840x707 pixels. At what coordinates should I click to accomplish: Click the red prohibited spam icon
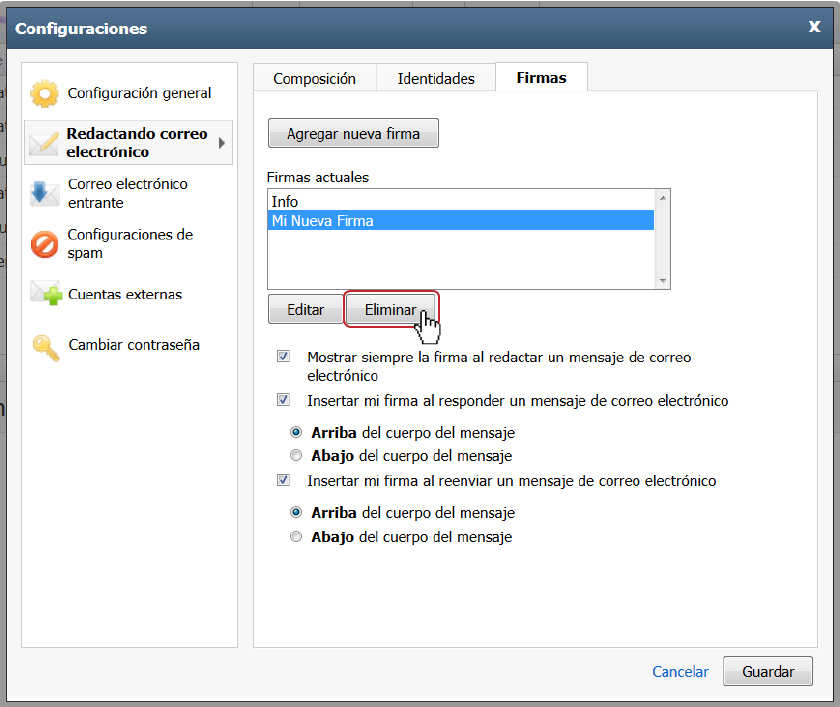(x=44, y=244)
